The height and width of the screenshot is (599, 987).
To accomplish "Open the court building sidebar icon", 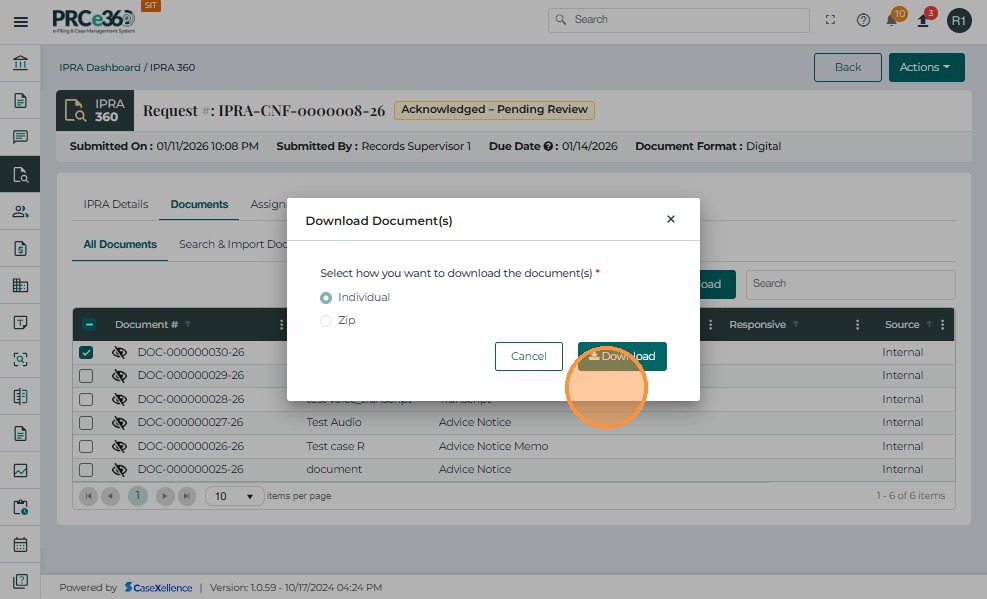I will pos(20,63).
